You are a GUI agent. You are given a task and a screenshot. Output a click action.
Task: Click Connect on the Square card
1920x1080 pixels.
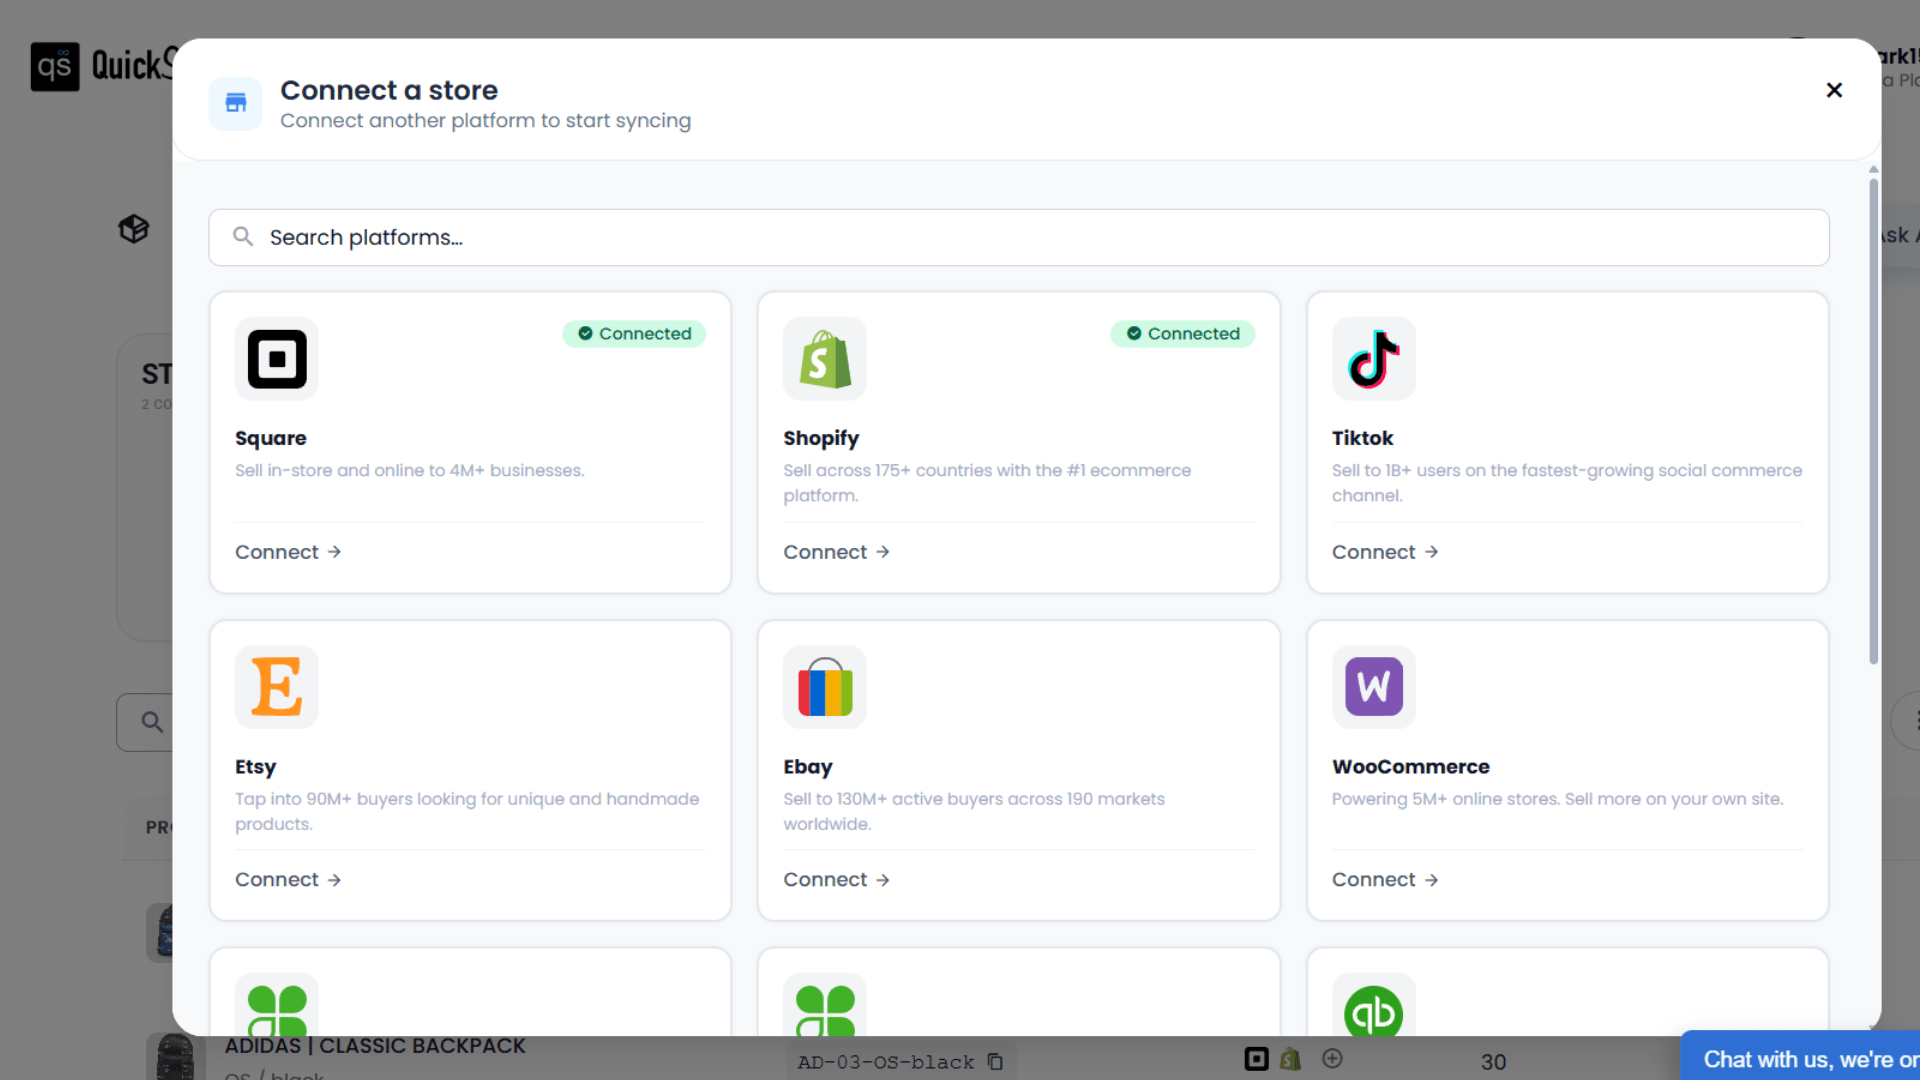288,552
